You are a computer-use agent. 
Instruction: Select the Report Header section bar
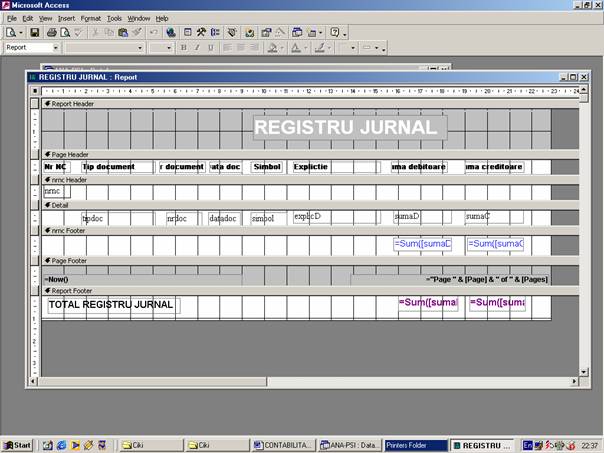(x=310, y=104)
